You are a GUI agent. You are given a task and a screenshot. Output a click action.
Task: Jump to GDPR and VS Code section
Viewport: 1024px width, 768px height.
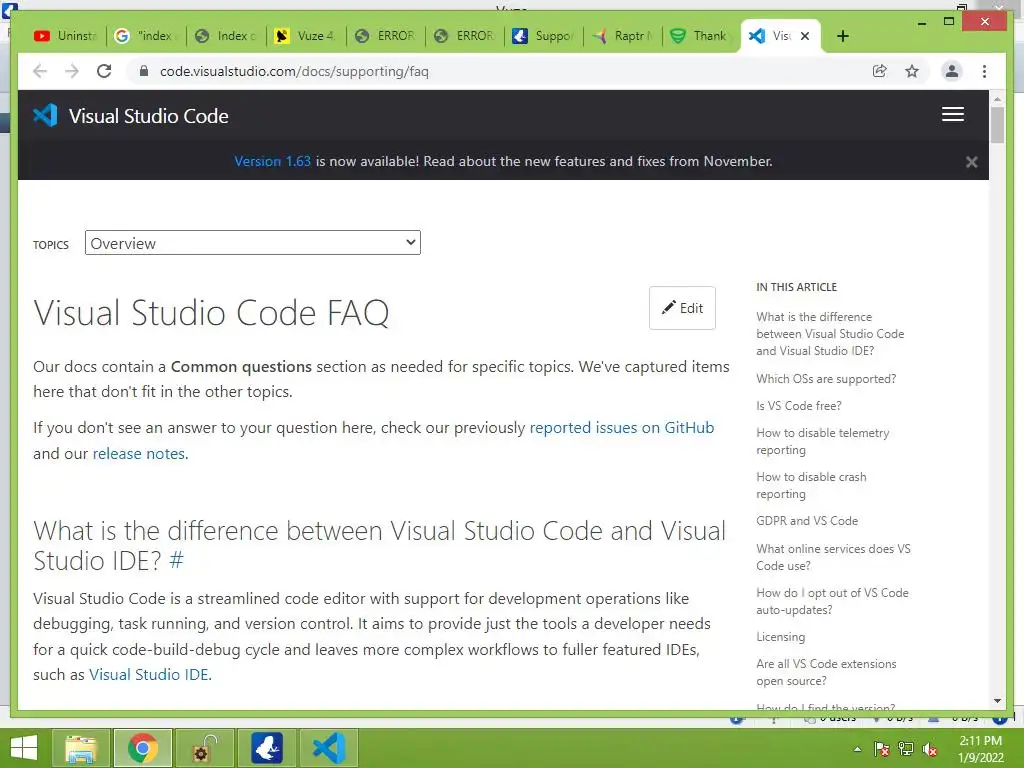click(x=807, y=520)
